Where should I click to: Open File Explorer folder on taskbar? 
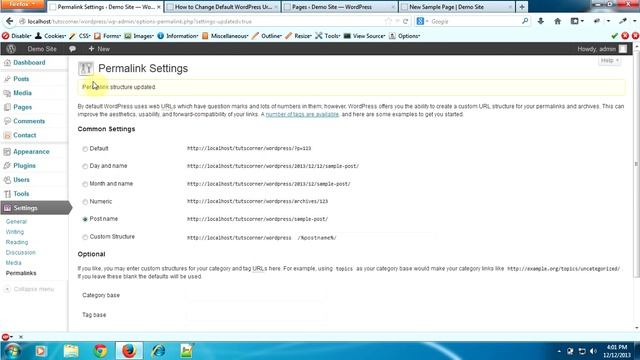pos(71,351)
